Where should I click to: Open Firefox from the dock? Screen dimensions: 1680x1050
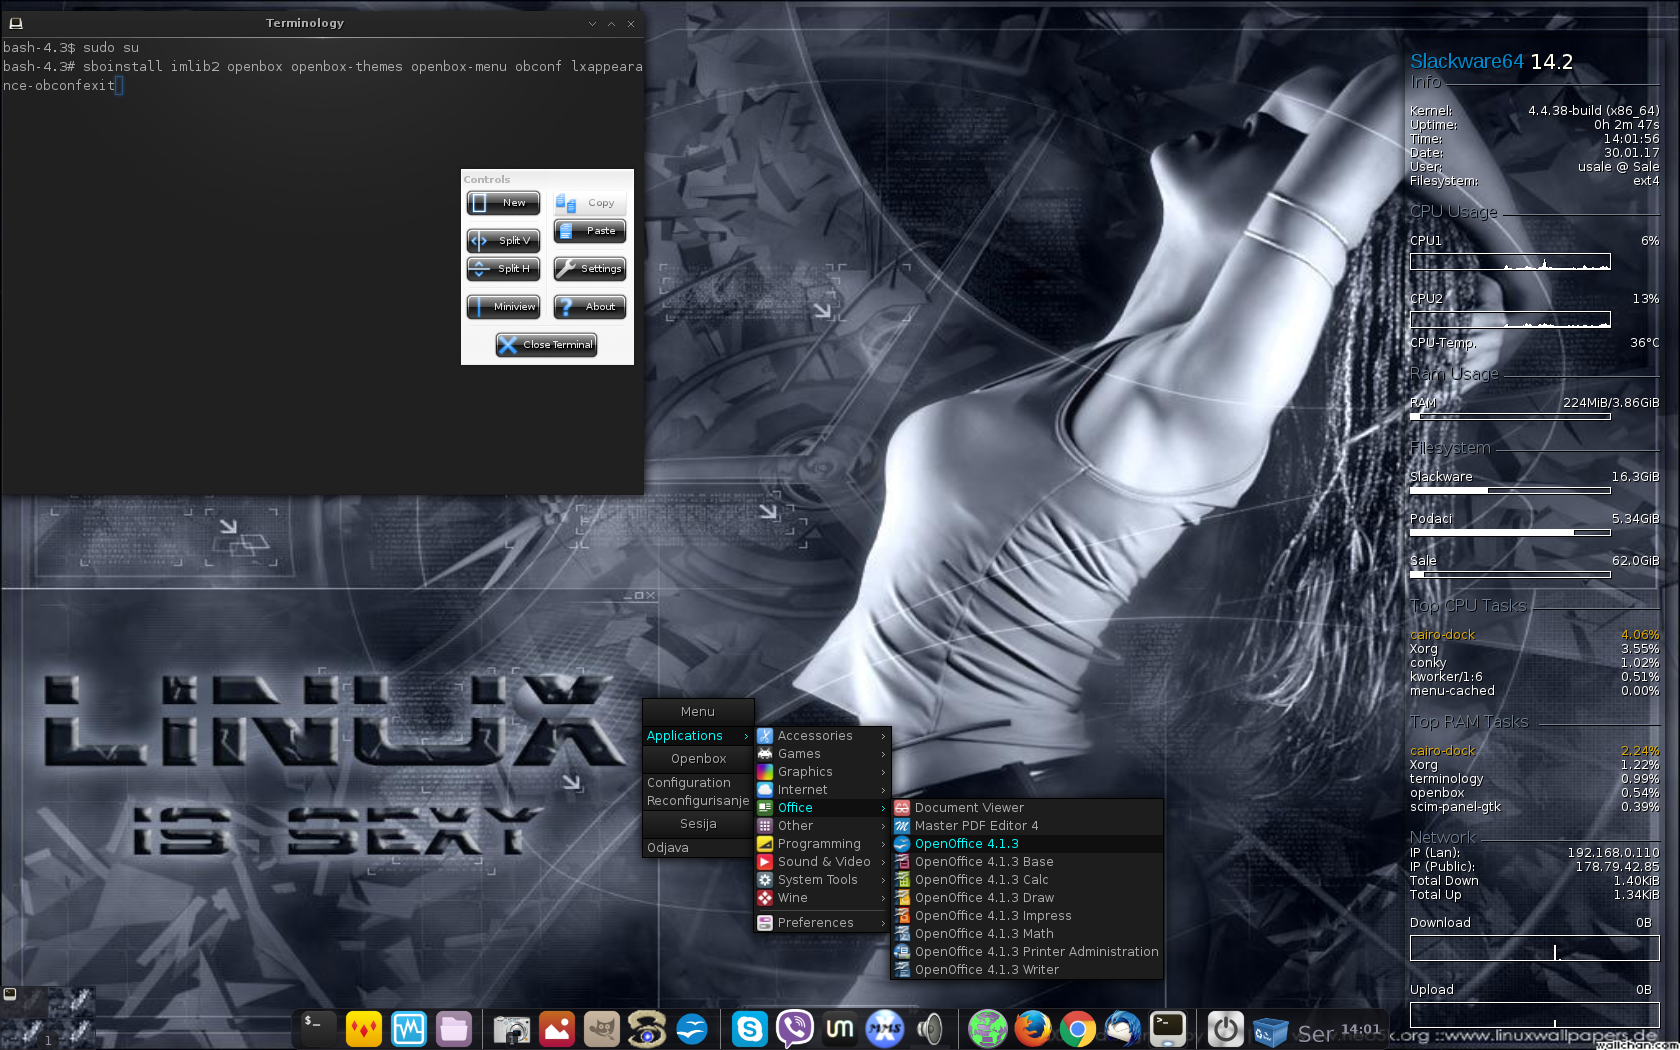tap(1032, 1028)
